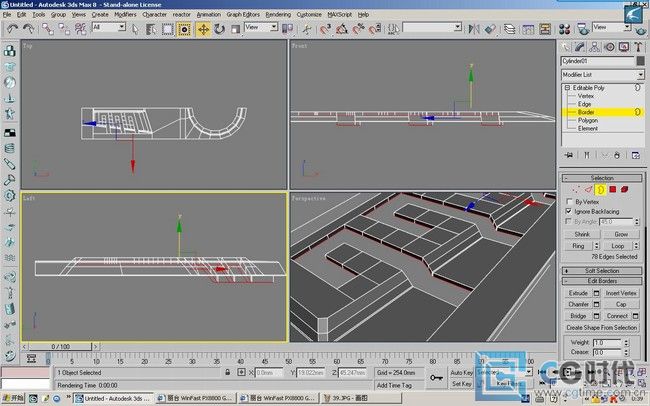650x406 pixels.
Task: Select Polygon sub-object in modifier stack
Action: pyautogui.click(x=588, y=120)
